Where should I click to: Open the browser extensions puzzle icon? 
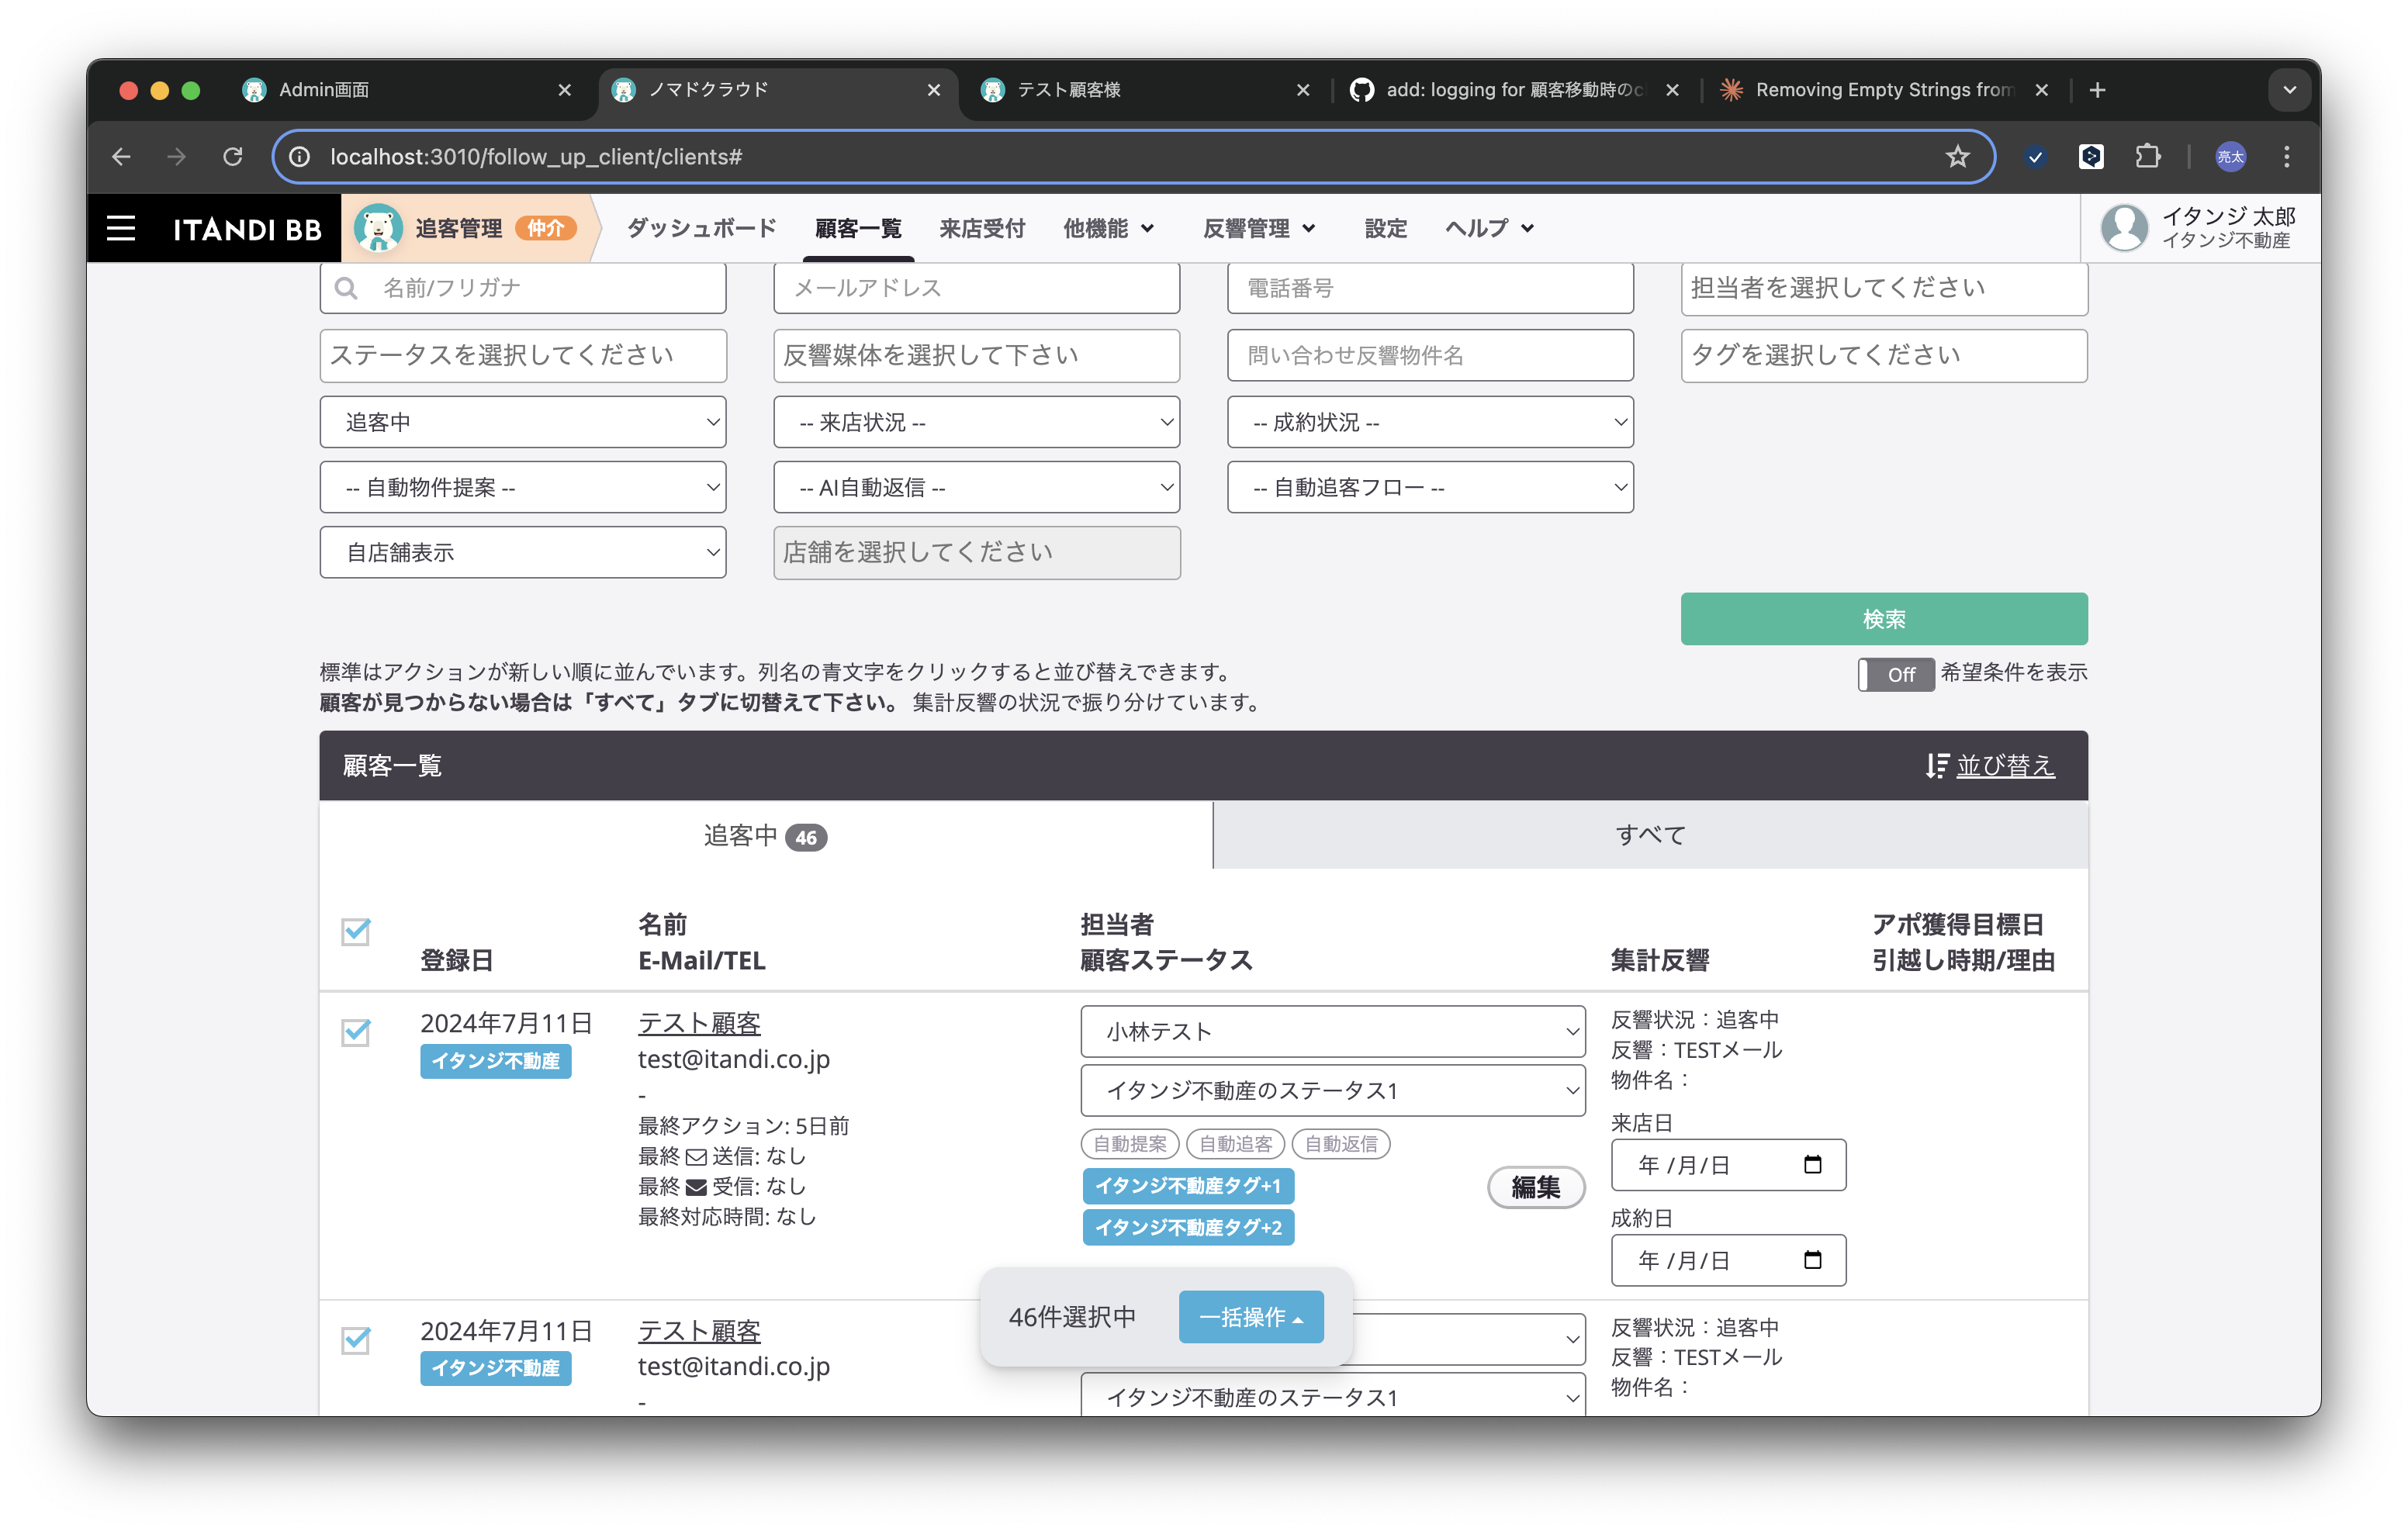point(2147,157)
